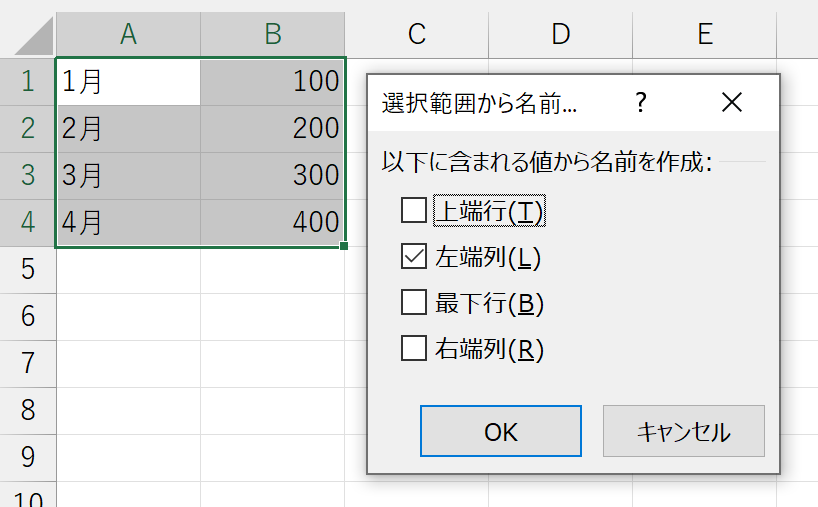Check the 右端列(R) option
The width and height of the screenshot is (818, 507).
click(414, 348)
